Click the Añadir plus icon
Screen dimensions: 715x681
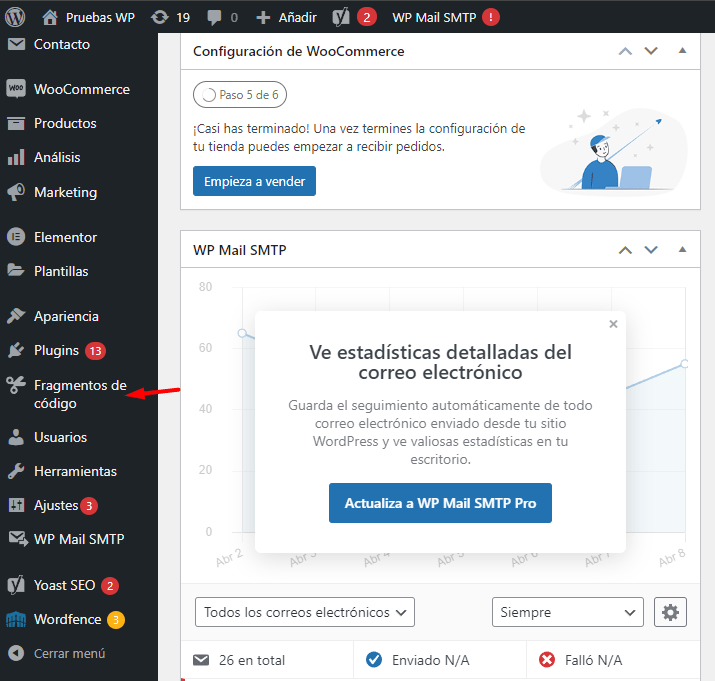(263, 17)
